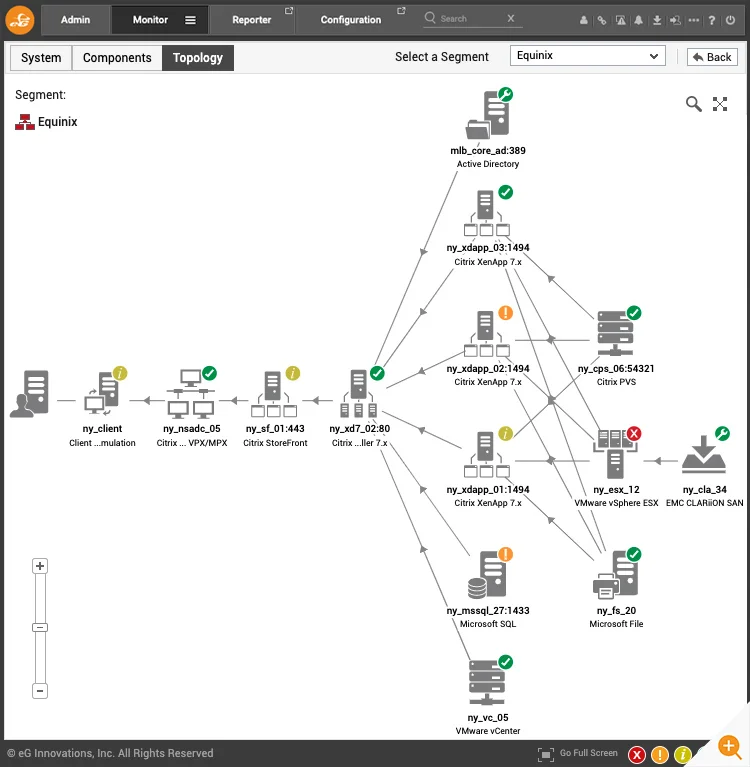This screenshot has width=750, height=767.
Task: Open the Monitor menu
Action: [x=150, y=20]
